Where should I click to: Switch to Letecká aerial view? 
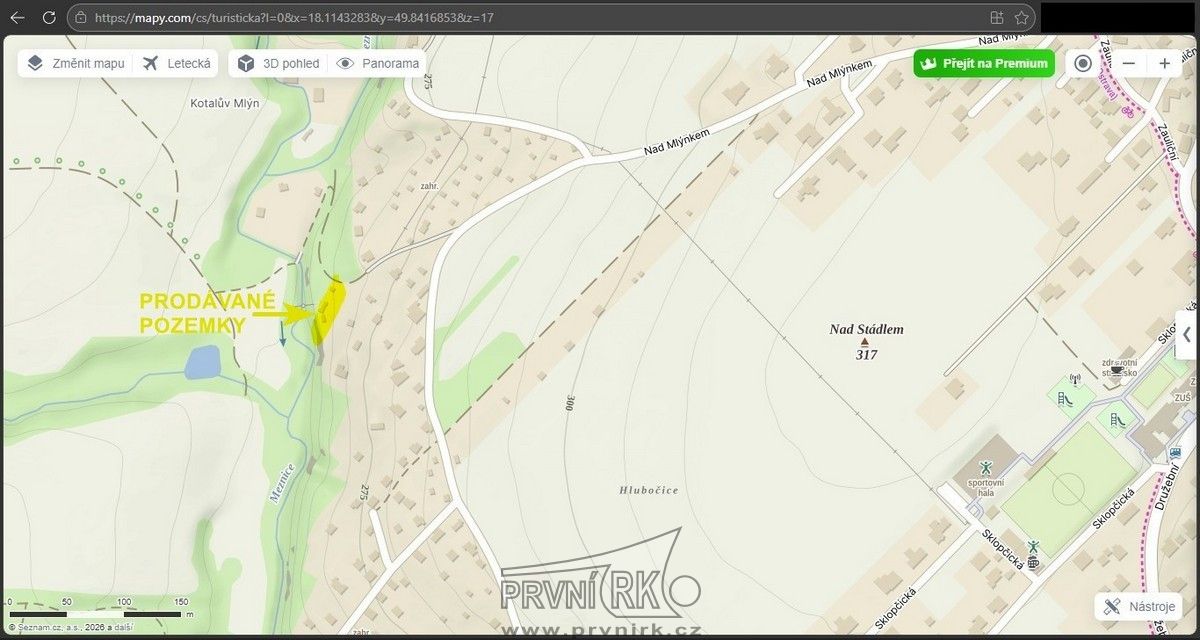(178, 63)
